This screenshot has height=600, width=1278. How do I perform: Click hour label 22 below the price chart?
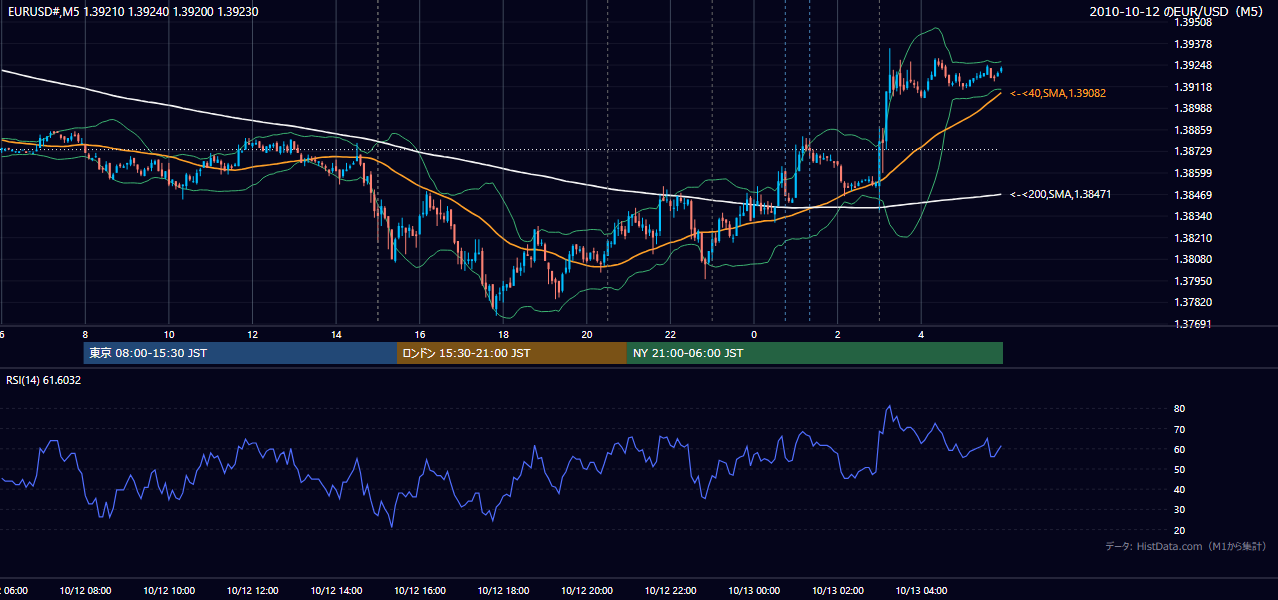670,335
